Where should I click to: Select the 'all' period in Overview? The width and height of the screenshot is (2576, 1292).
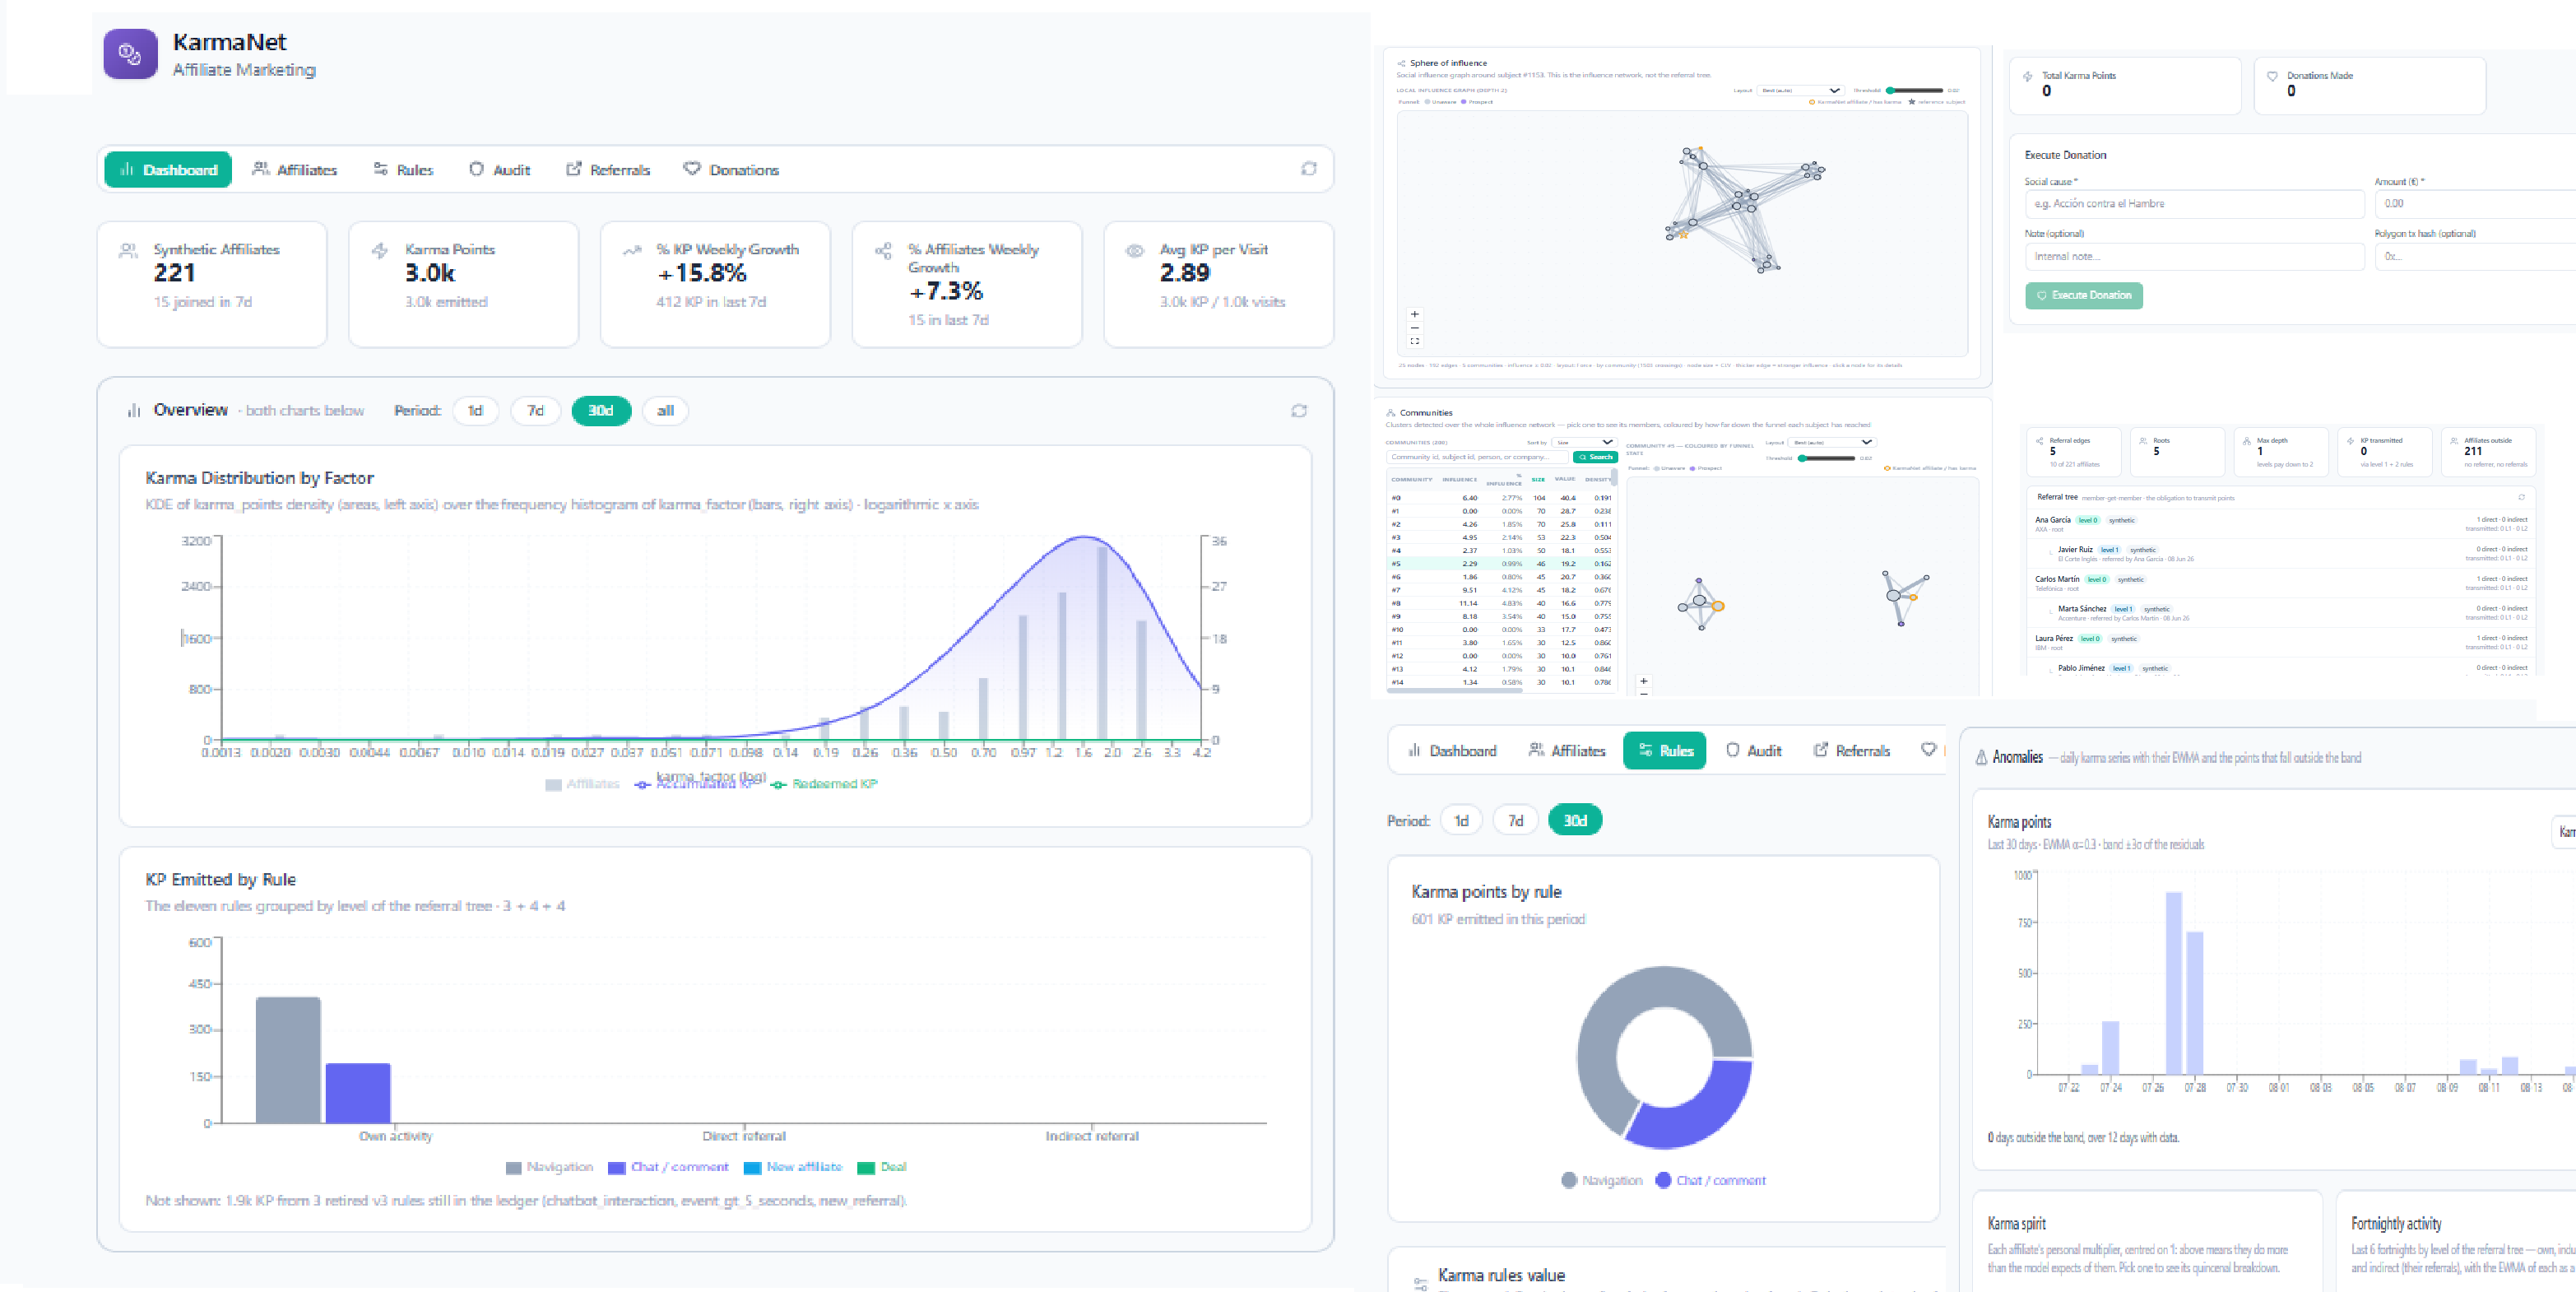point(665,410)
